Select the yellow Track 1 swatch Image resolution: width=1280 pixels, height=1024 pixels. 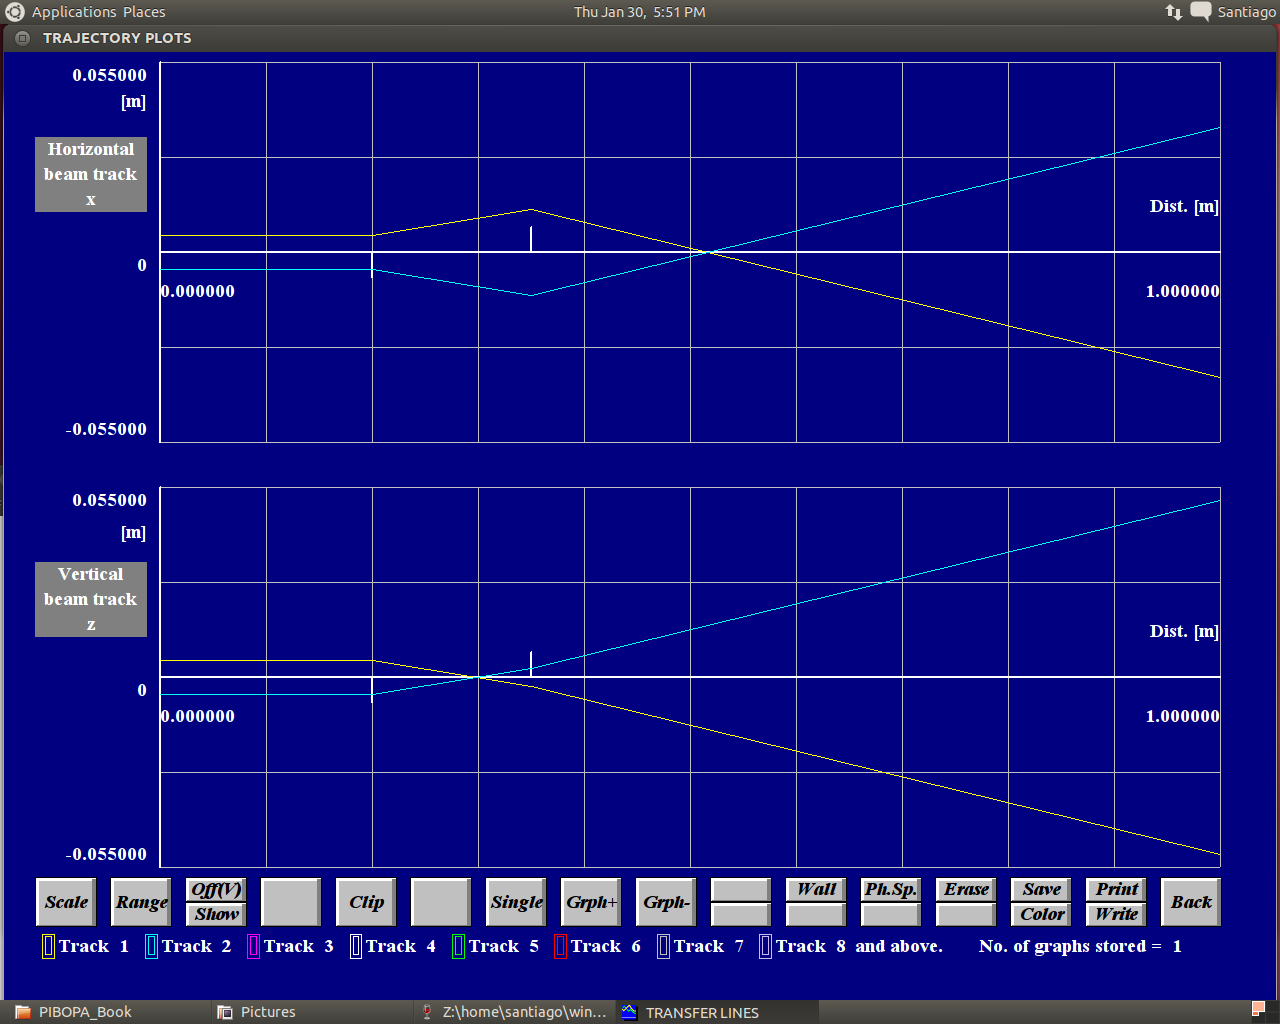48,946
